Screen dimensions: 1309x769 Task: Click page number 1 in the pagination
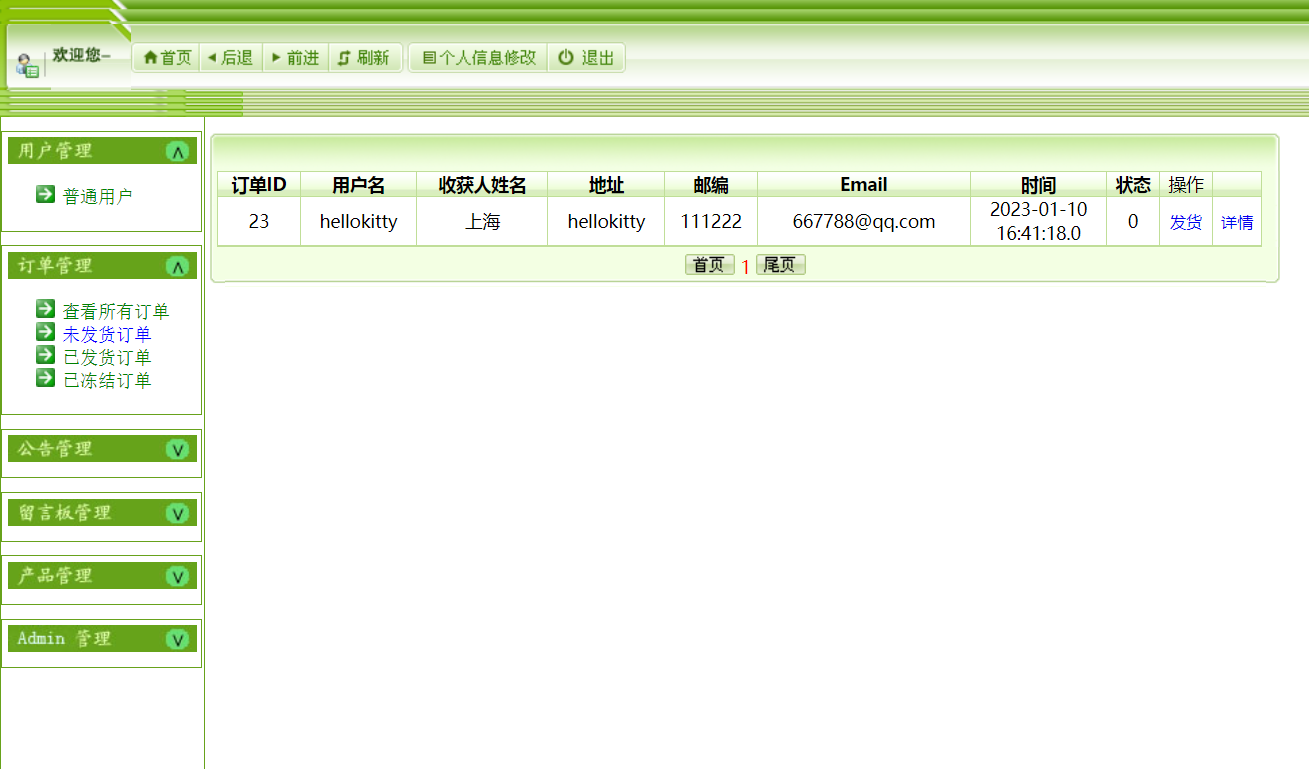(x=745, y=267)
